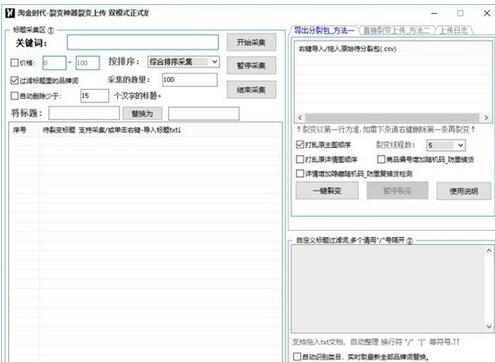Click the 采集的数量 field showing 100

(190, 80)
